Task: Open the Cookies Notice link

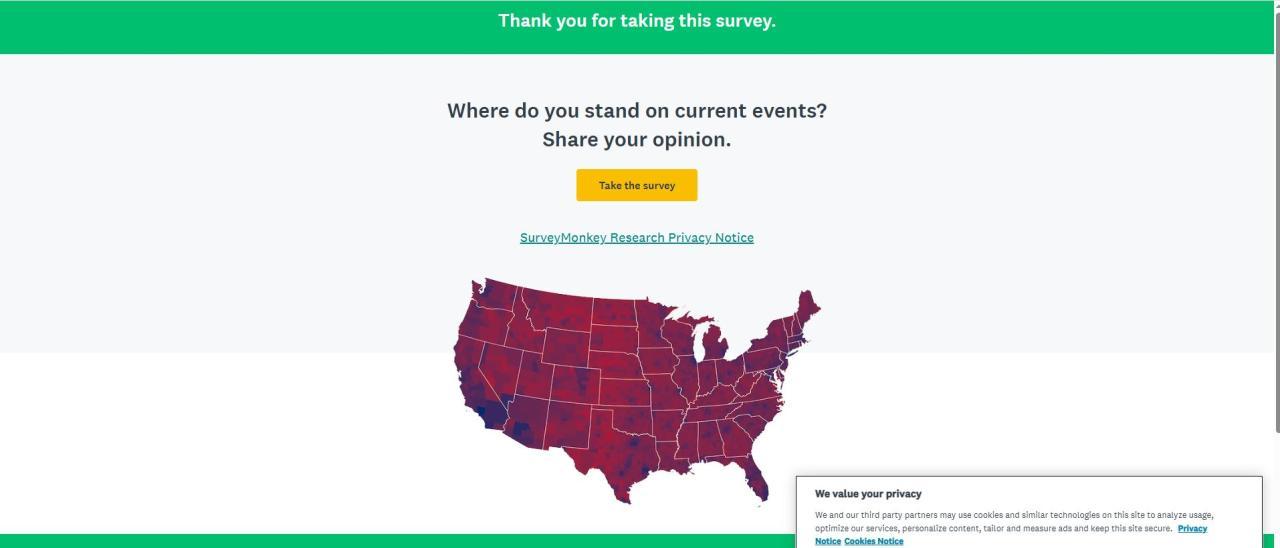Action: tap(873, 541)
